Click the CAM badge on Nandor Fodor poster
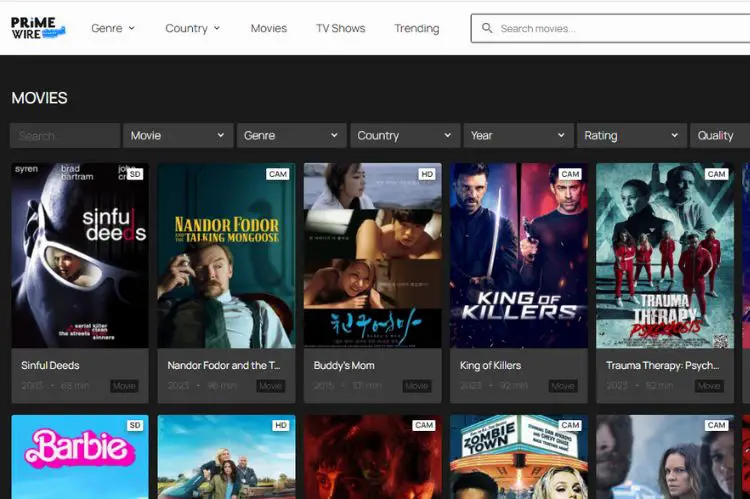The height and width of the screenshot is (499, 750). [x=278, y=174]
